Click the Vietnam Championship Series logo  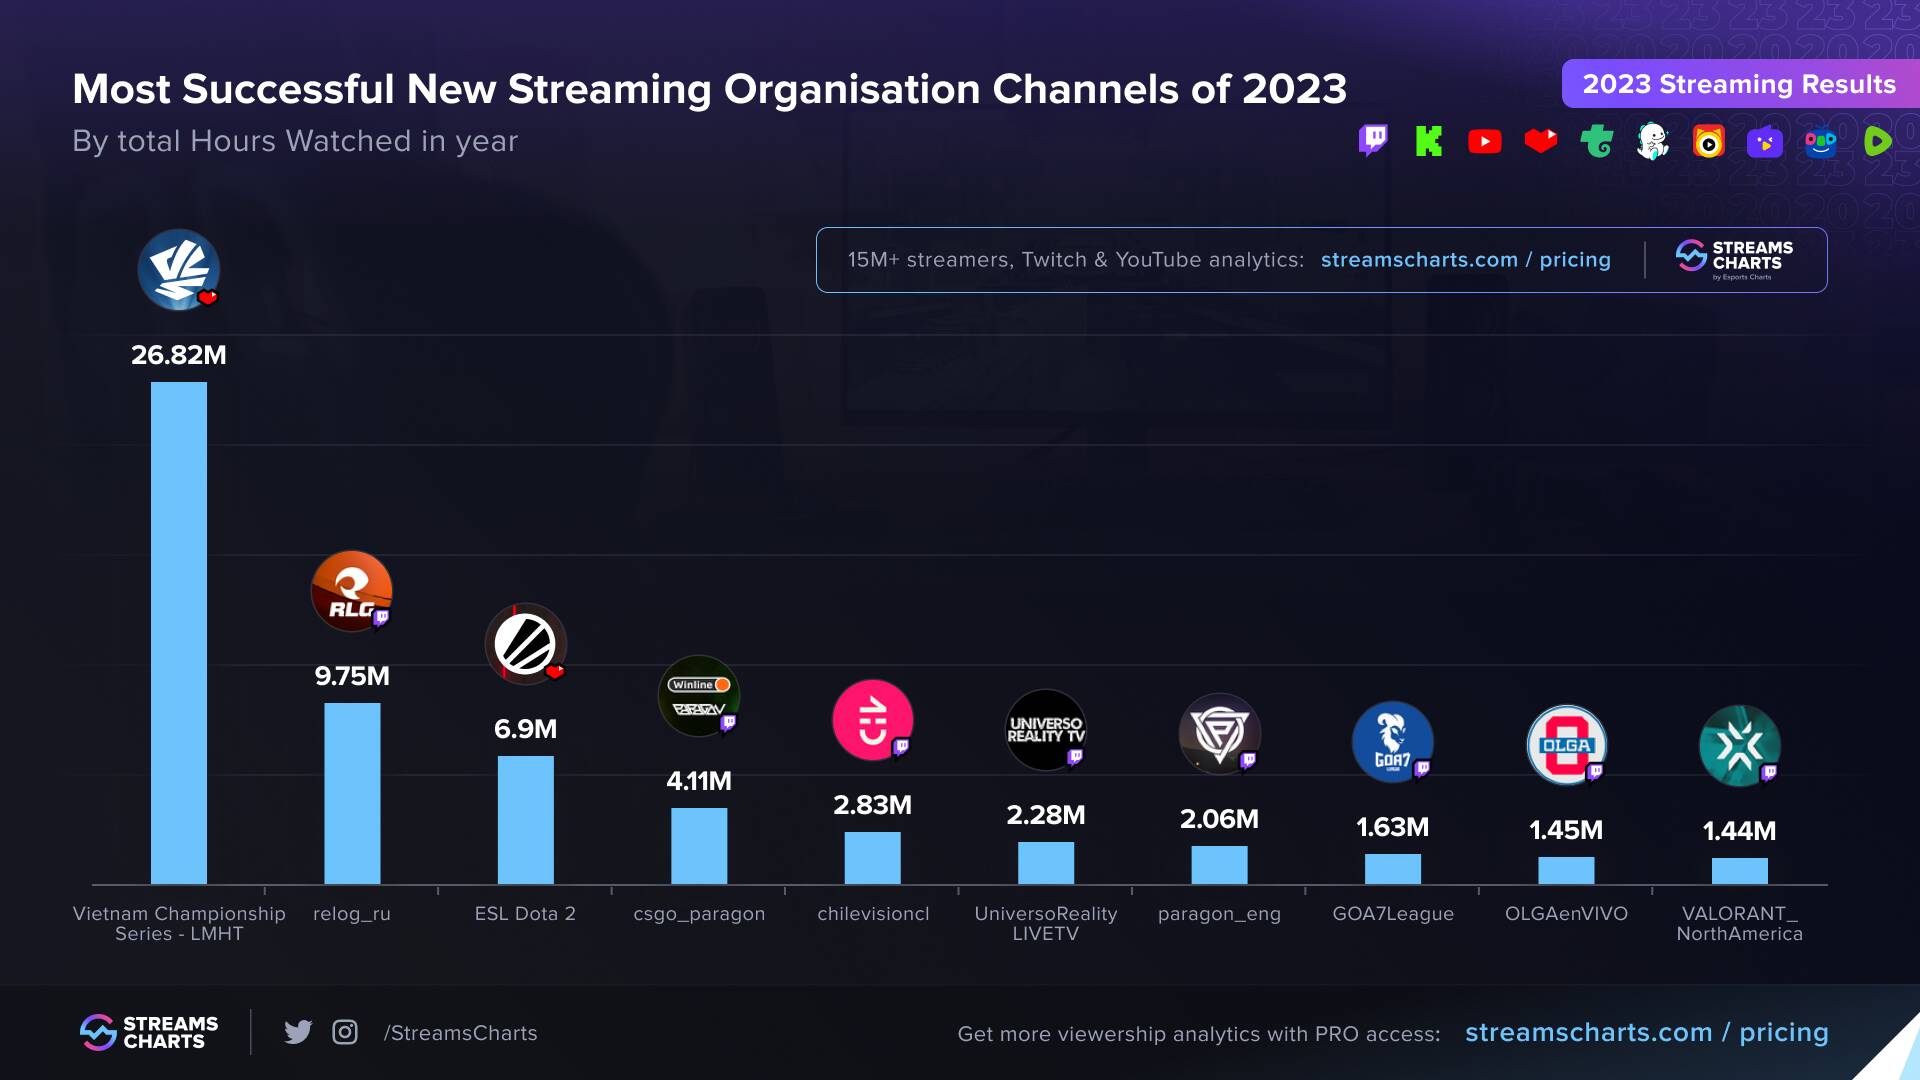(x=179, y=270)
